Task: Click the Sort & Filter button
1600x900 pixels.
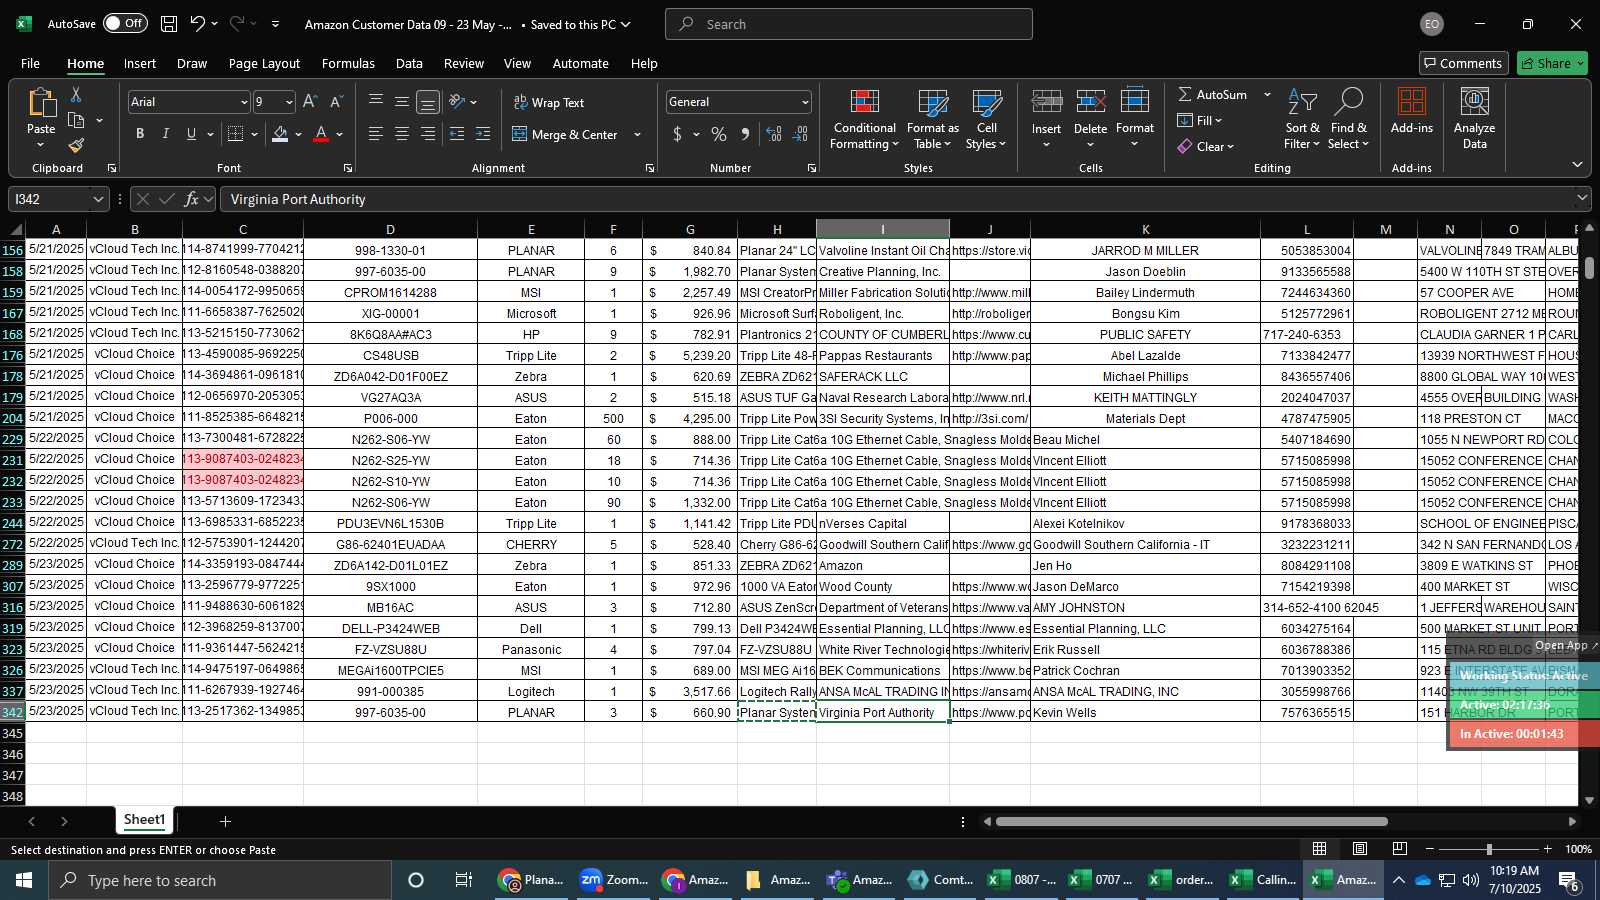Action: tap(1302, 119)
